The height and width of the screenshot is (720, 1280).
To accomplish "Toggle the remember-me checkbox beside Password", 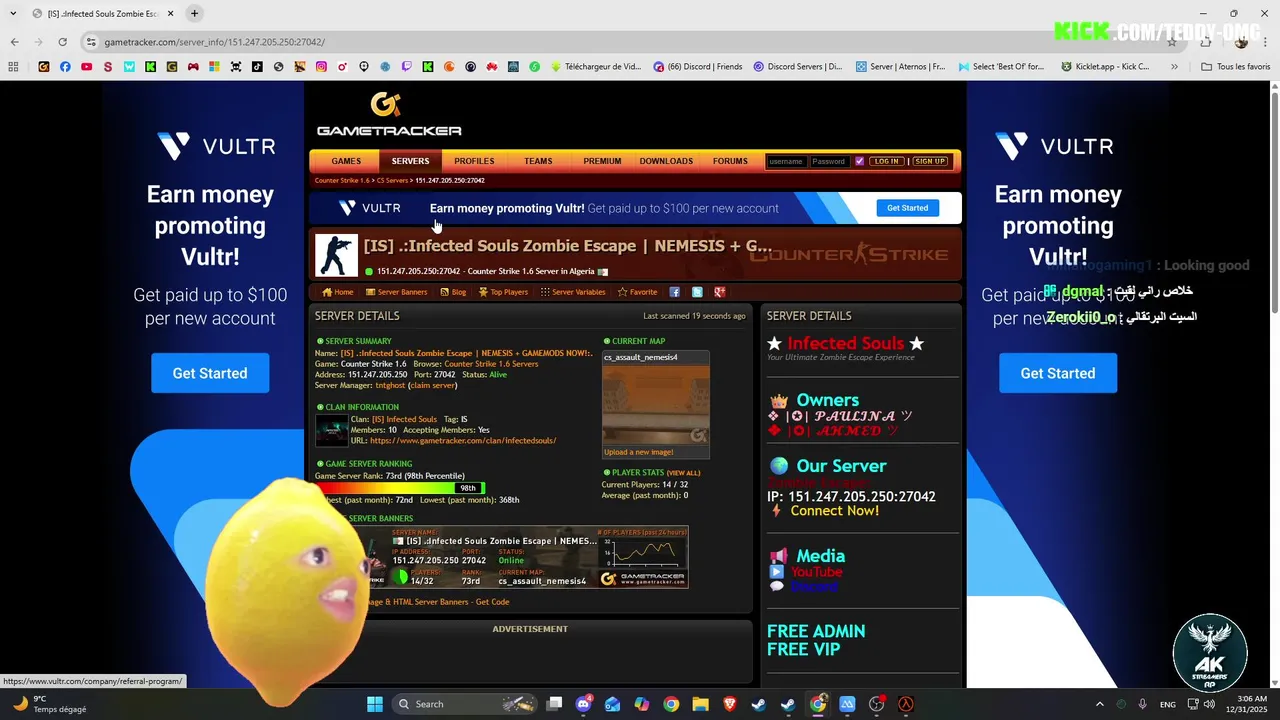I will (859, 161).
